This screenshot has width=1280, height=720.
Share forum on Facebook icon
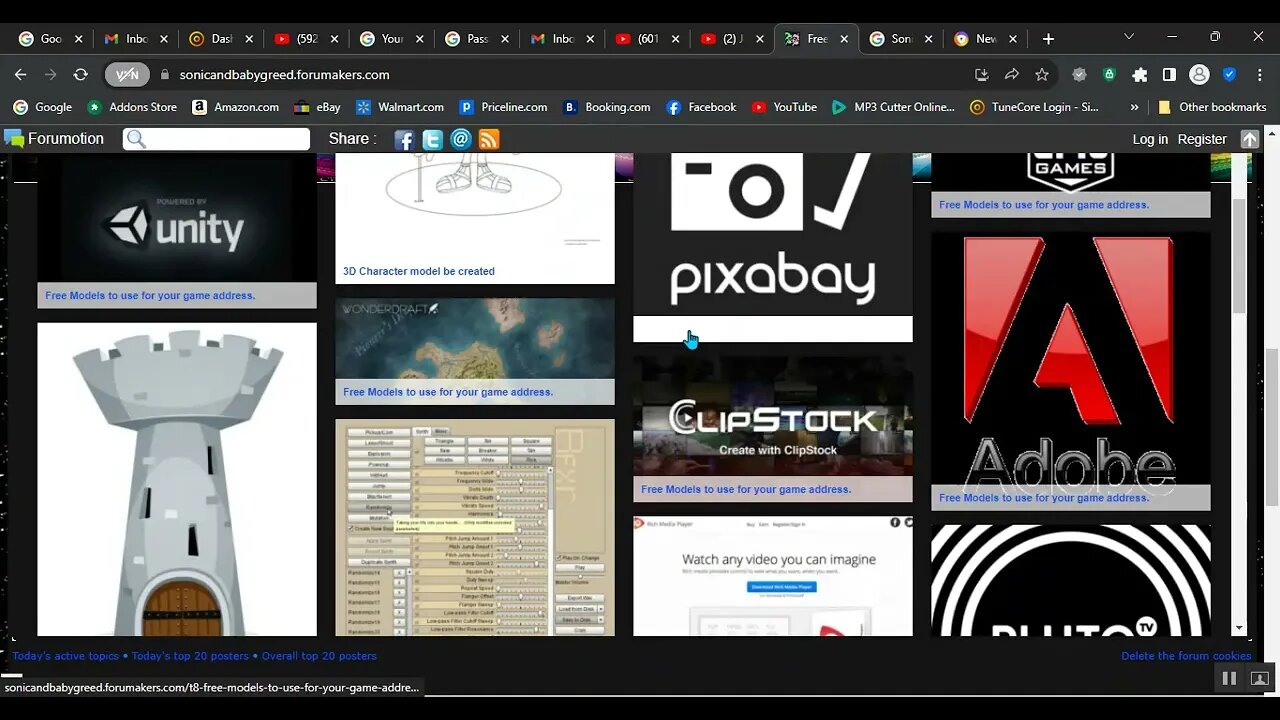(x=404, y=140)
